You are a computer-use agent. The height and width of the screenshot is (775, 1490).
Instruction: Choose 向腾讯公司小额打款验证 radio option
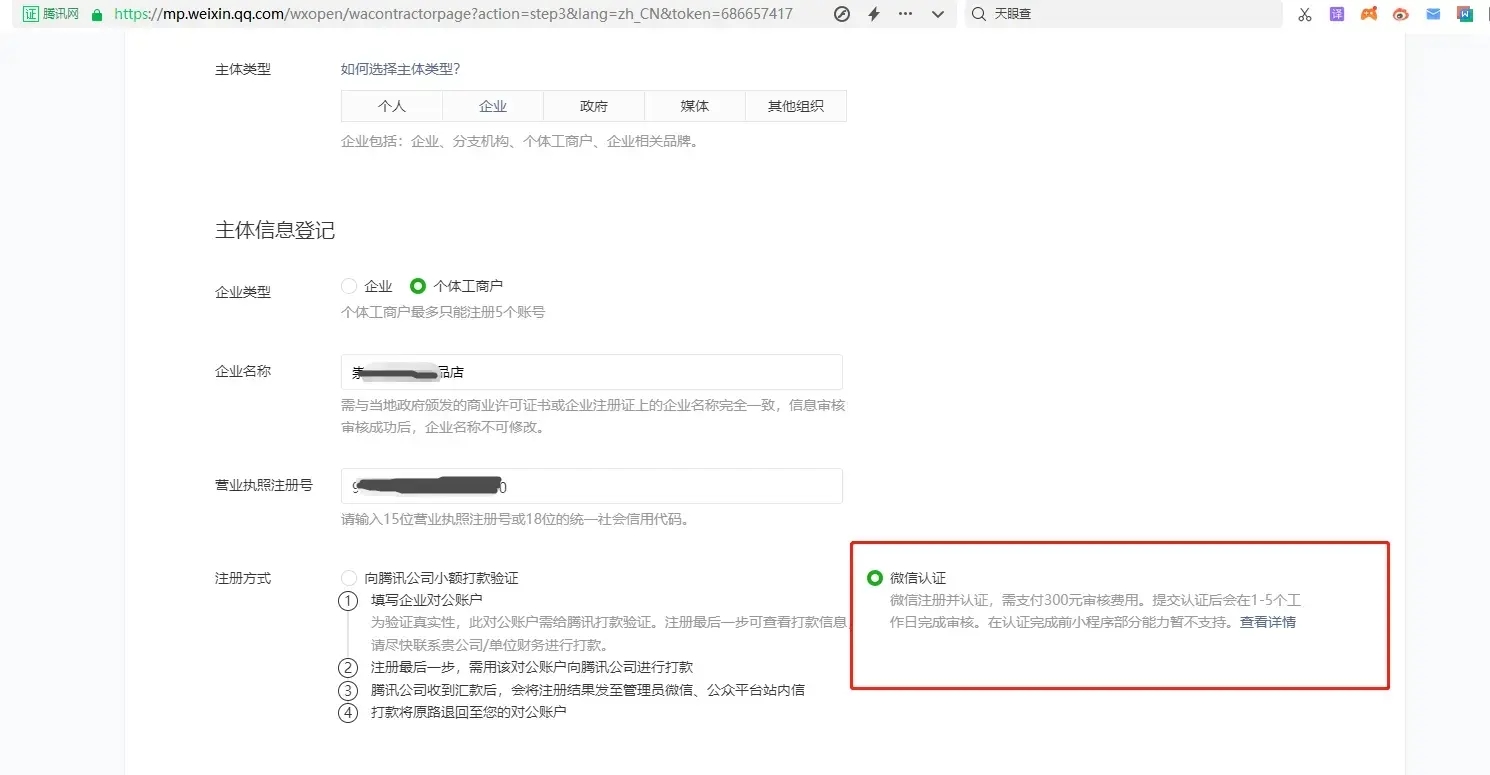[x=349, y=578]
